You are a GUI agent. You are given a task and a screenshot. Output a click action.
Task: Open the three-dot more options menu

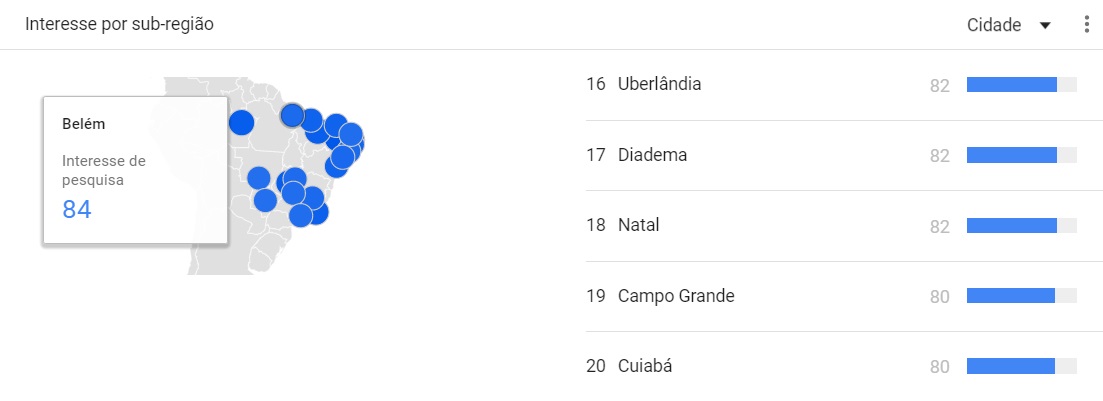(1087, 25)
